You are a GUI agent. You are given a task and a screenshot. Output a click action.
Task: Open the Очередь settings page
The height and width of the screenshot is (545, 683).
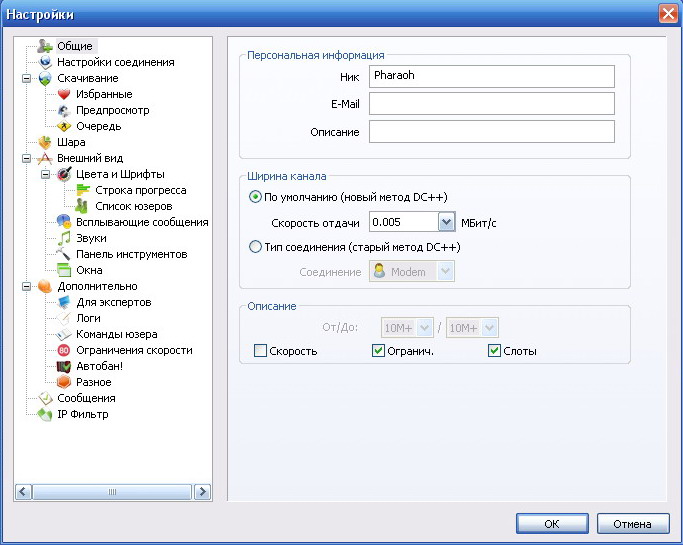pos(99,126)
